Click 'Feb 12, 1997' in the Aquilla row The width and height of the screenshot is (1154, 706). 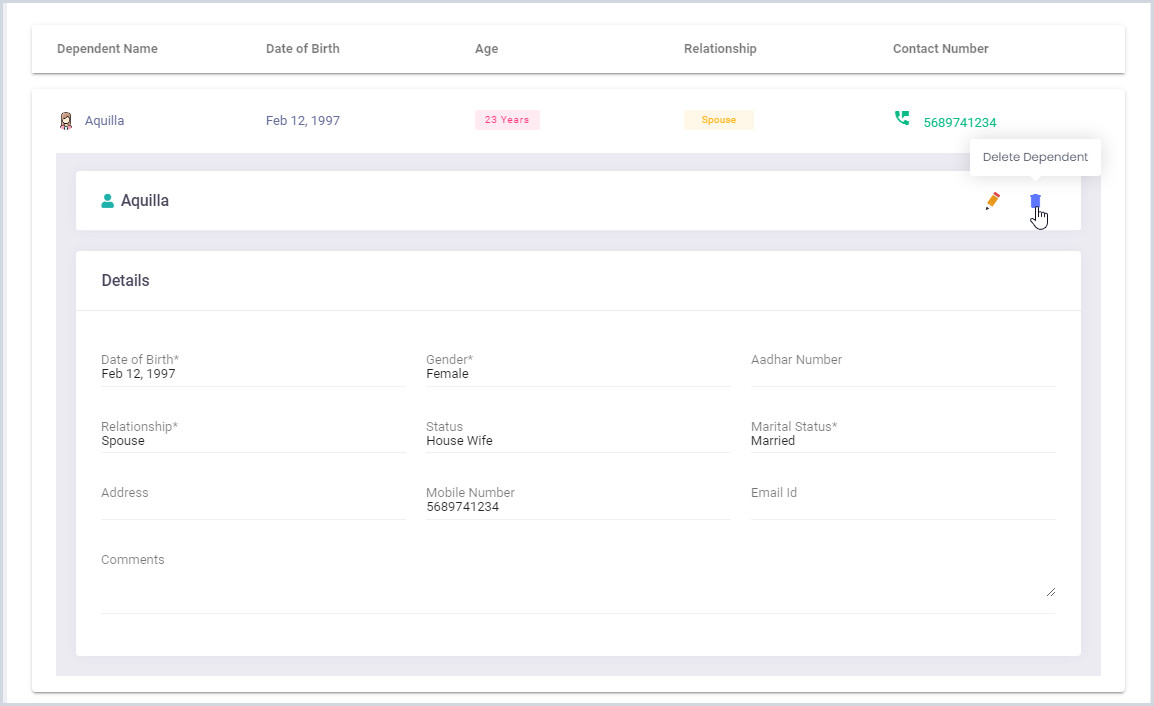[302, 121]
